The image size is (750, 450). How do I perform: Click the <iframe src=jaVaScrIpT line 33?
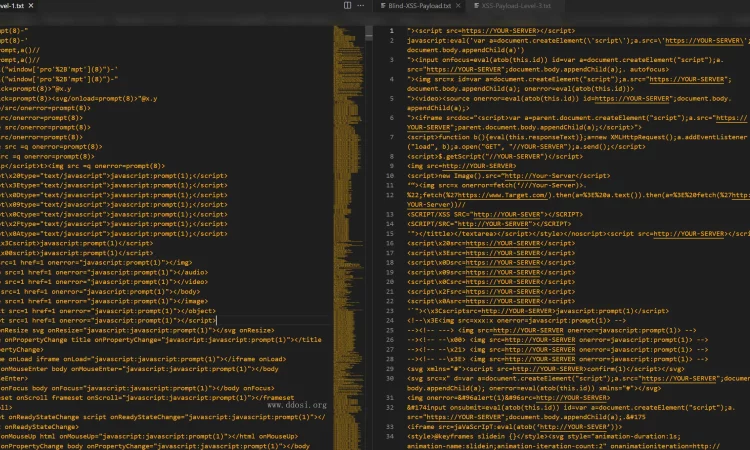pyautogui.click(x=515, y=427)
